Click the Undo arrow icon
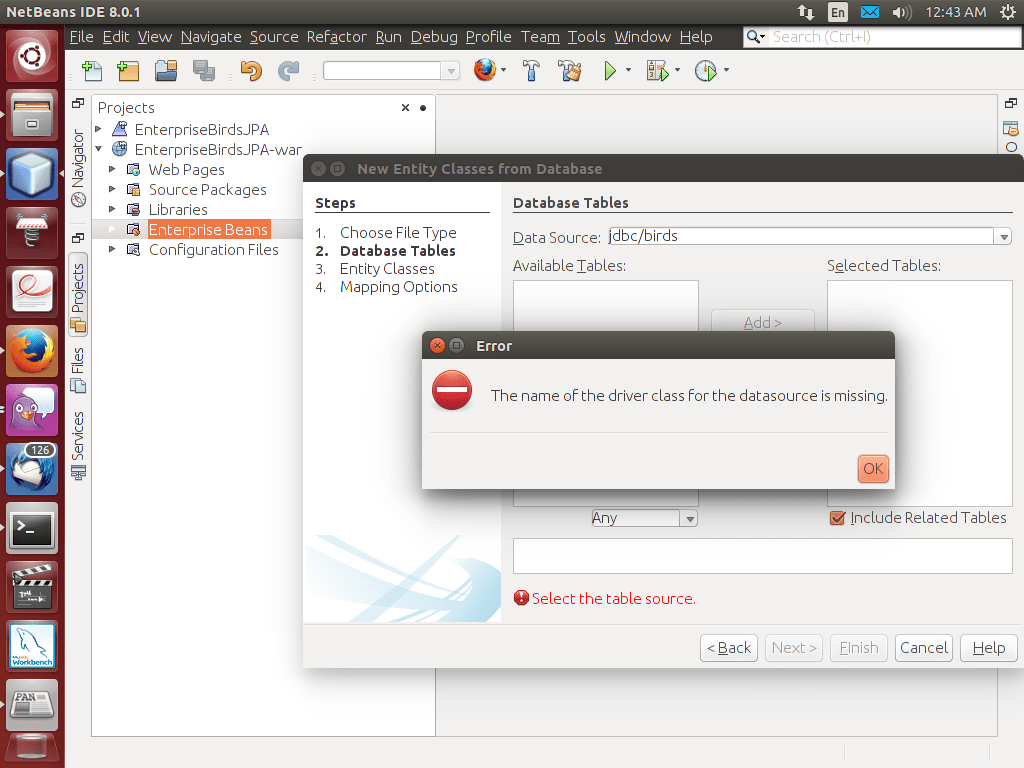The width and height of the screenshot is (1024, 768). click(x=251, y=71)
